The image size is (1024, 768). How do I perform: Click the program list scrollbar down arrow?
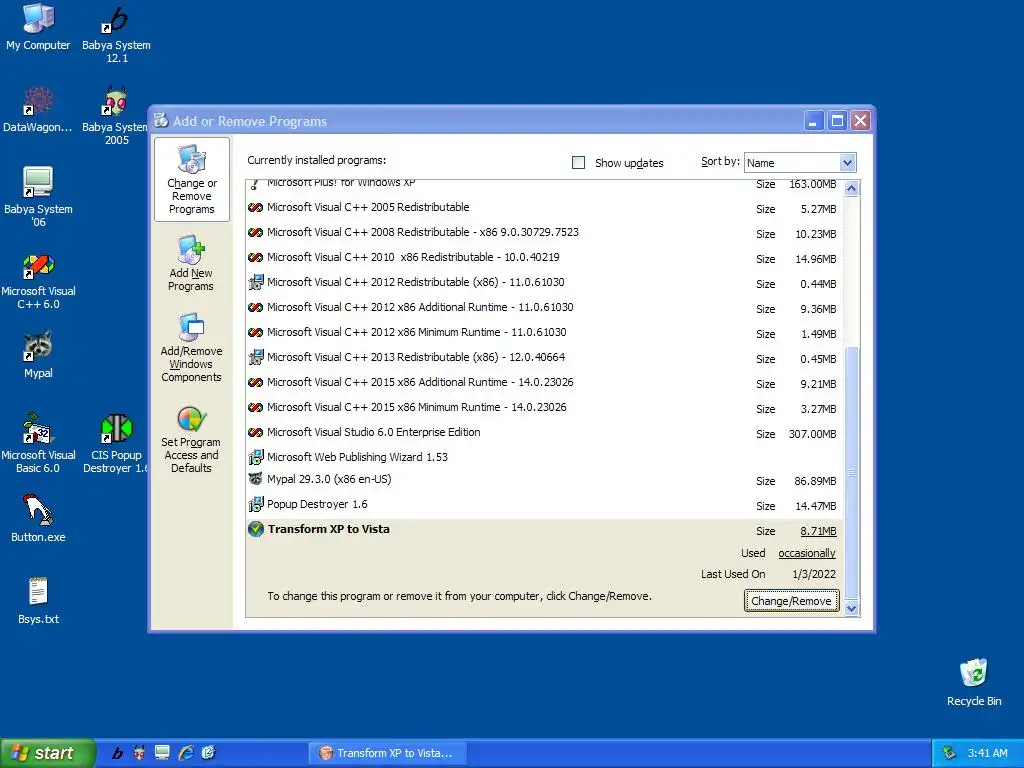[x=851, y=609]
